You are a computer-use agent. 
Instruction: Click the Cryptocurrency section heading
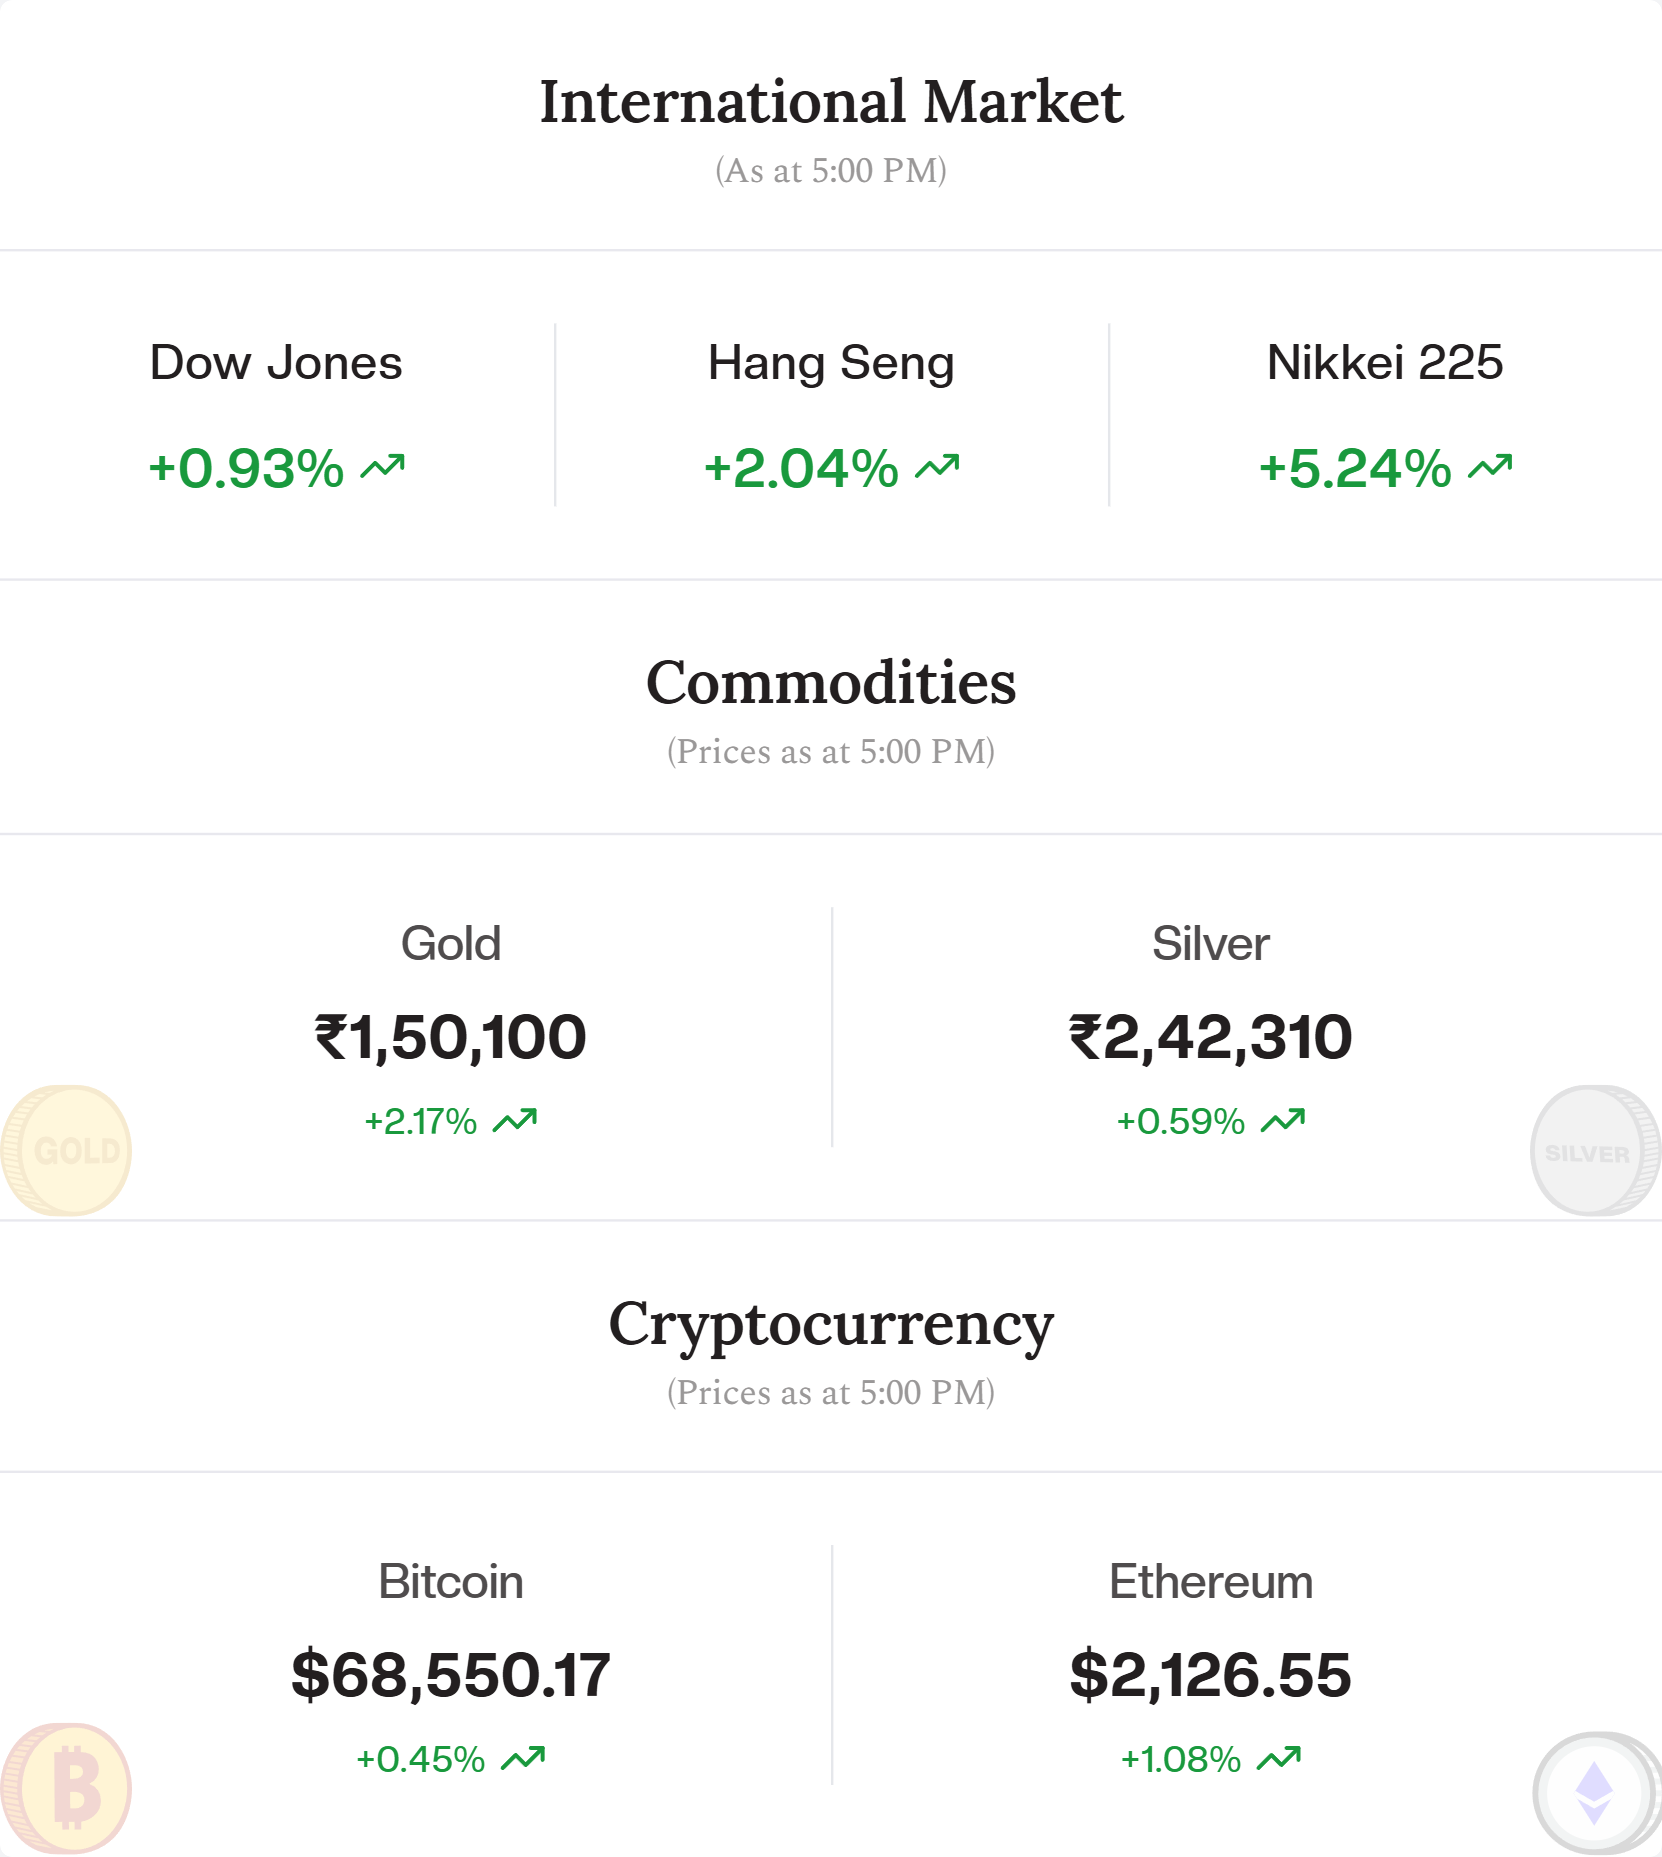[831, 1324]
